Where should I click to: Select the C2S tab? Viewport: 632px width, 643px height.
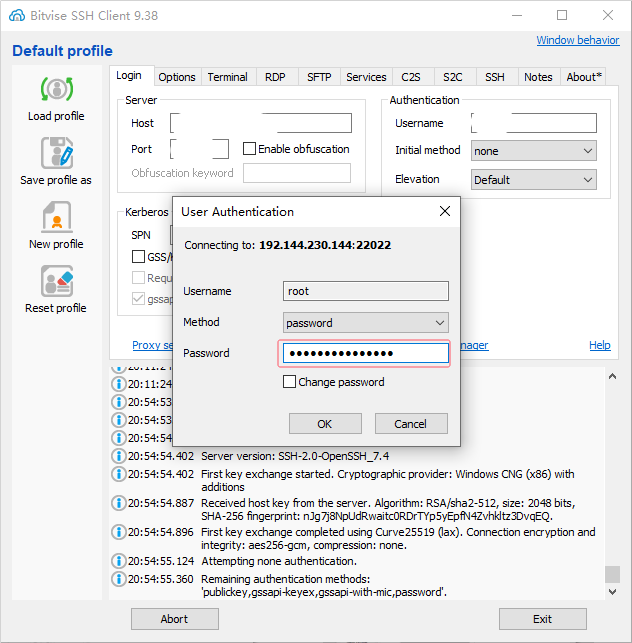coord(411,77)
